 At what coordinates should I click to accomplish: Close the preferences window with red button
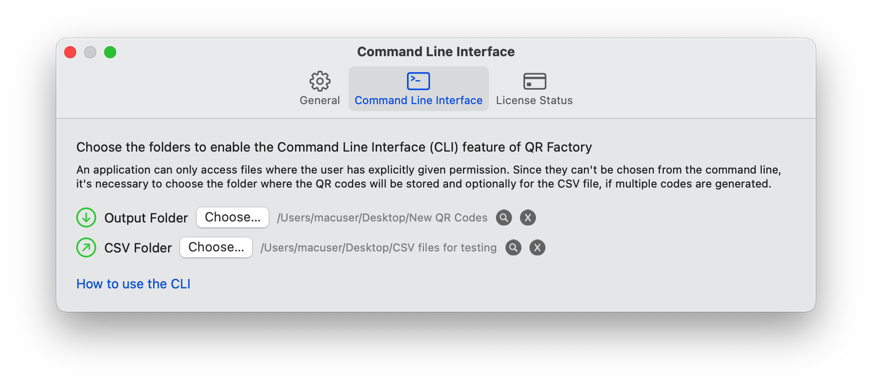click(x=70, y=52)
